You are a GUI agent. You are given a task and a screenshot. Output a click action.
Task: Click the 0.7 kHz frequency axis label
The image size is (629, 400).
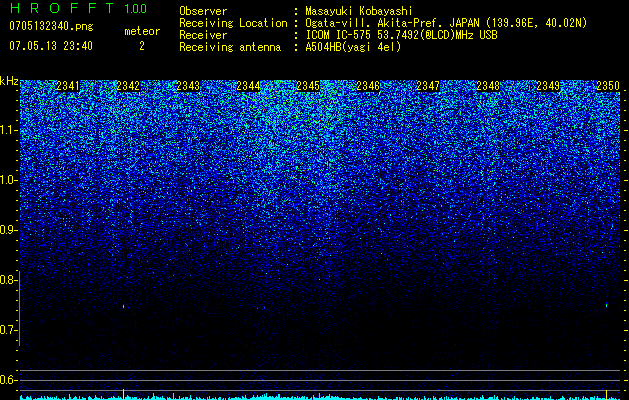pyautogui.click(x=9, y=330)
